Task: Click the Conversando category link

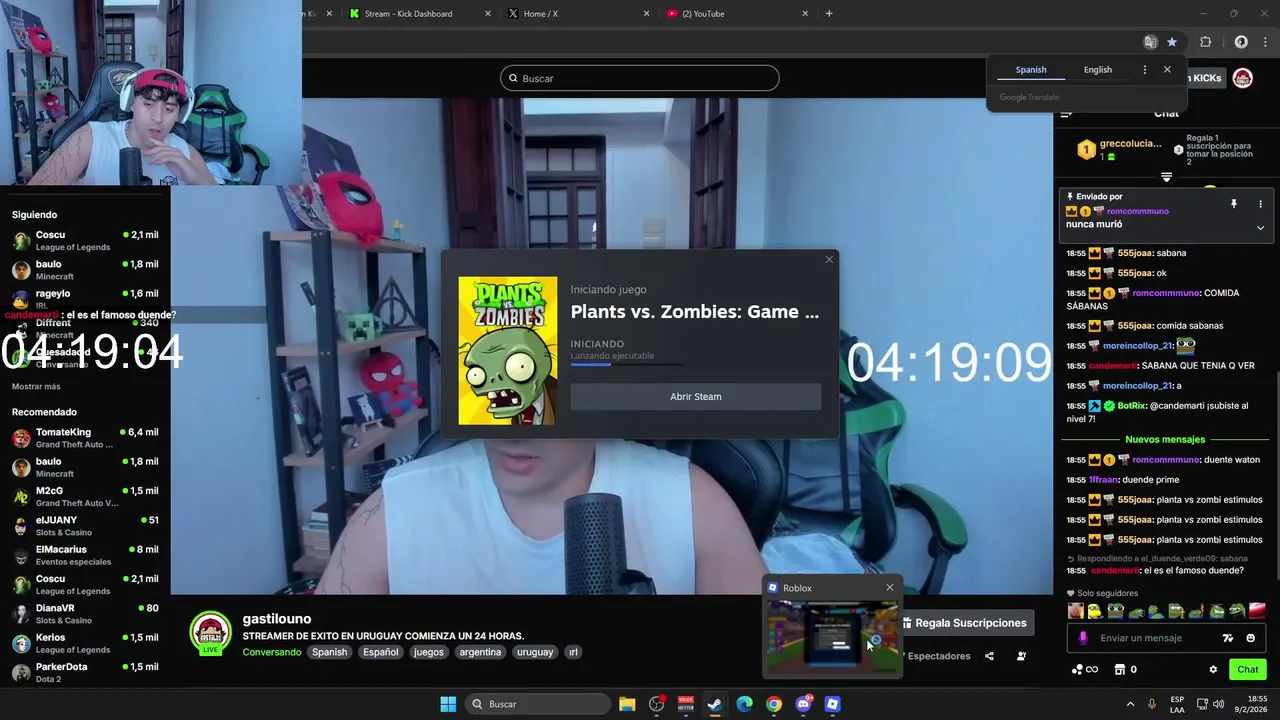Action: tap(272, 652)
